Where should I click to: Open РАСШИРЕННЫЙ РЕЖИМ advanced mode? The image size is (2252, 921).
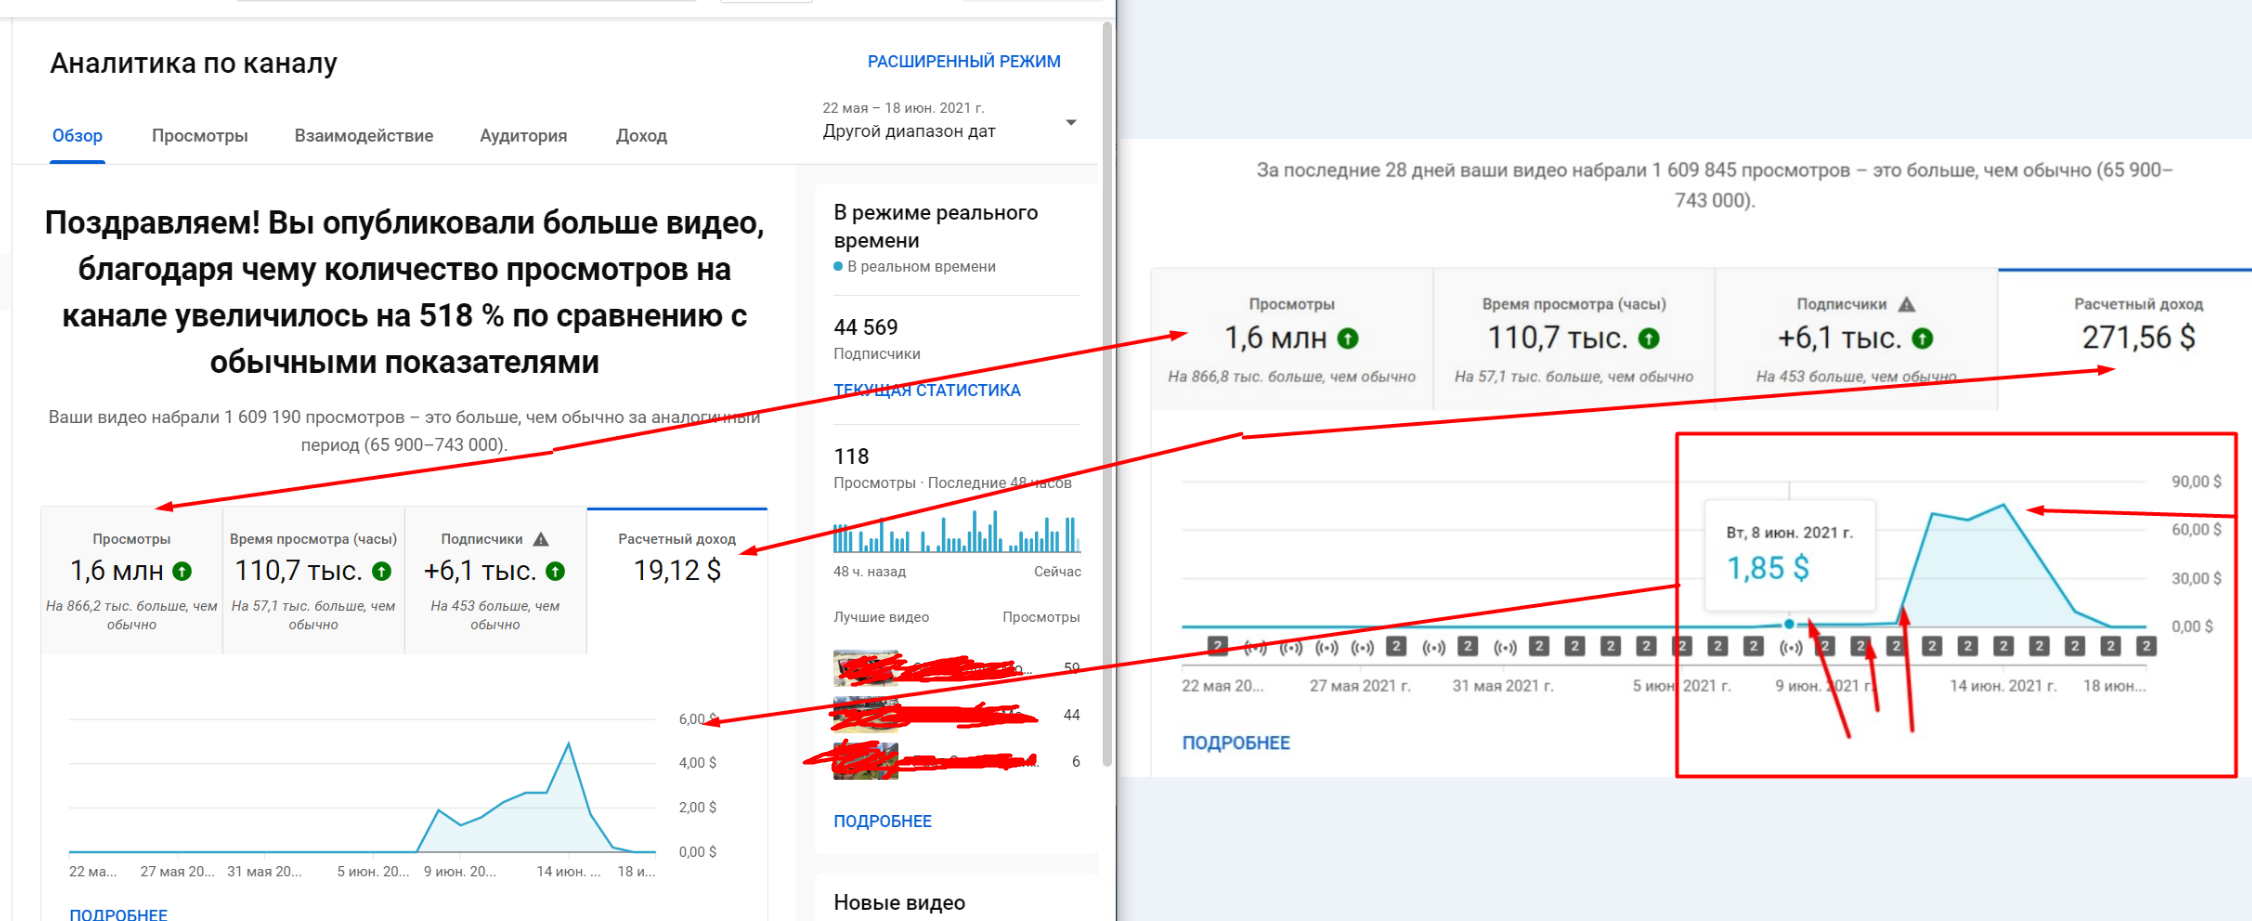pos(963,62)
